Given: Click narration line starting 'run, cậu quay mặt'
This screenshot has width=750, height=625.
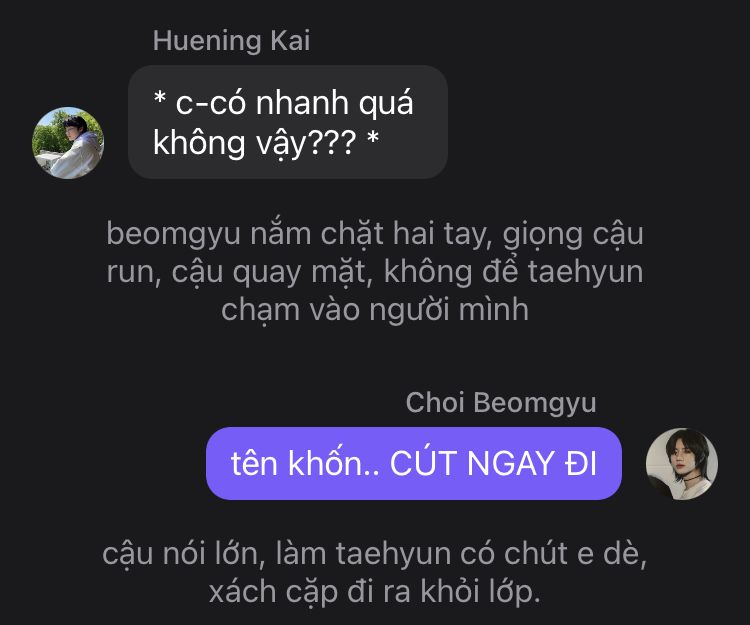Looking at the screenshot, I should (x=375, y=272).
